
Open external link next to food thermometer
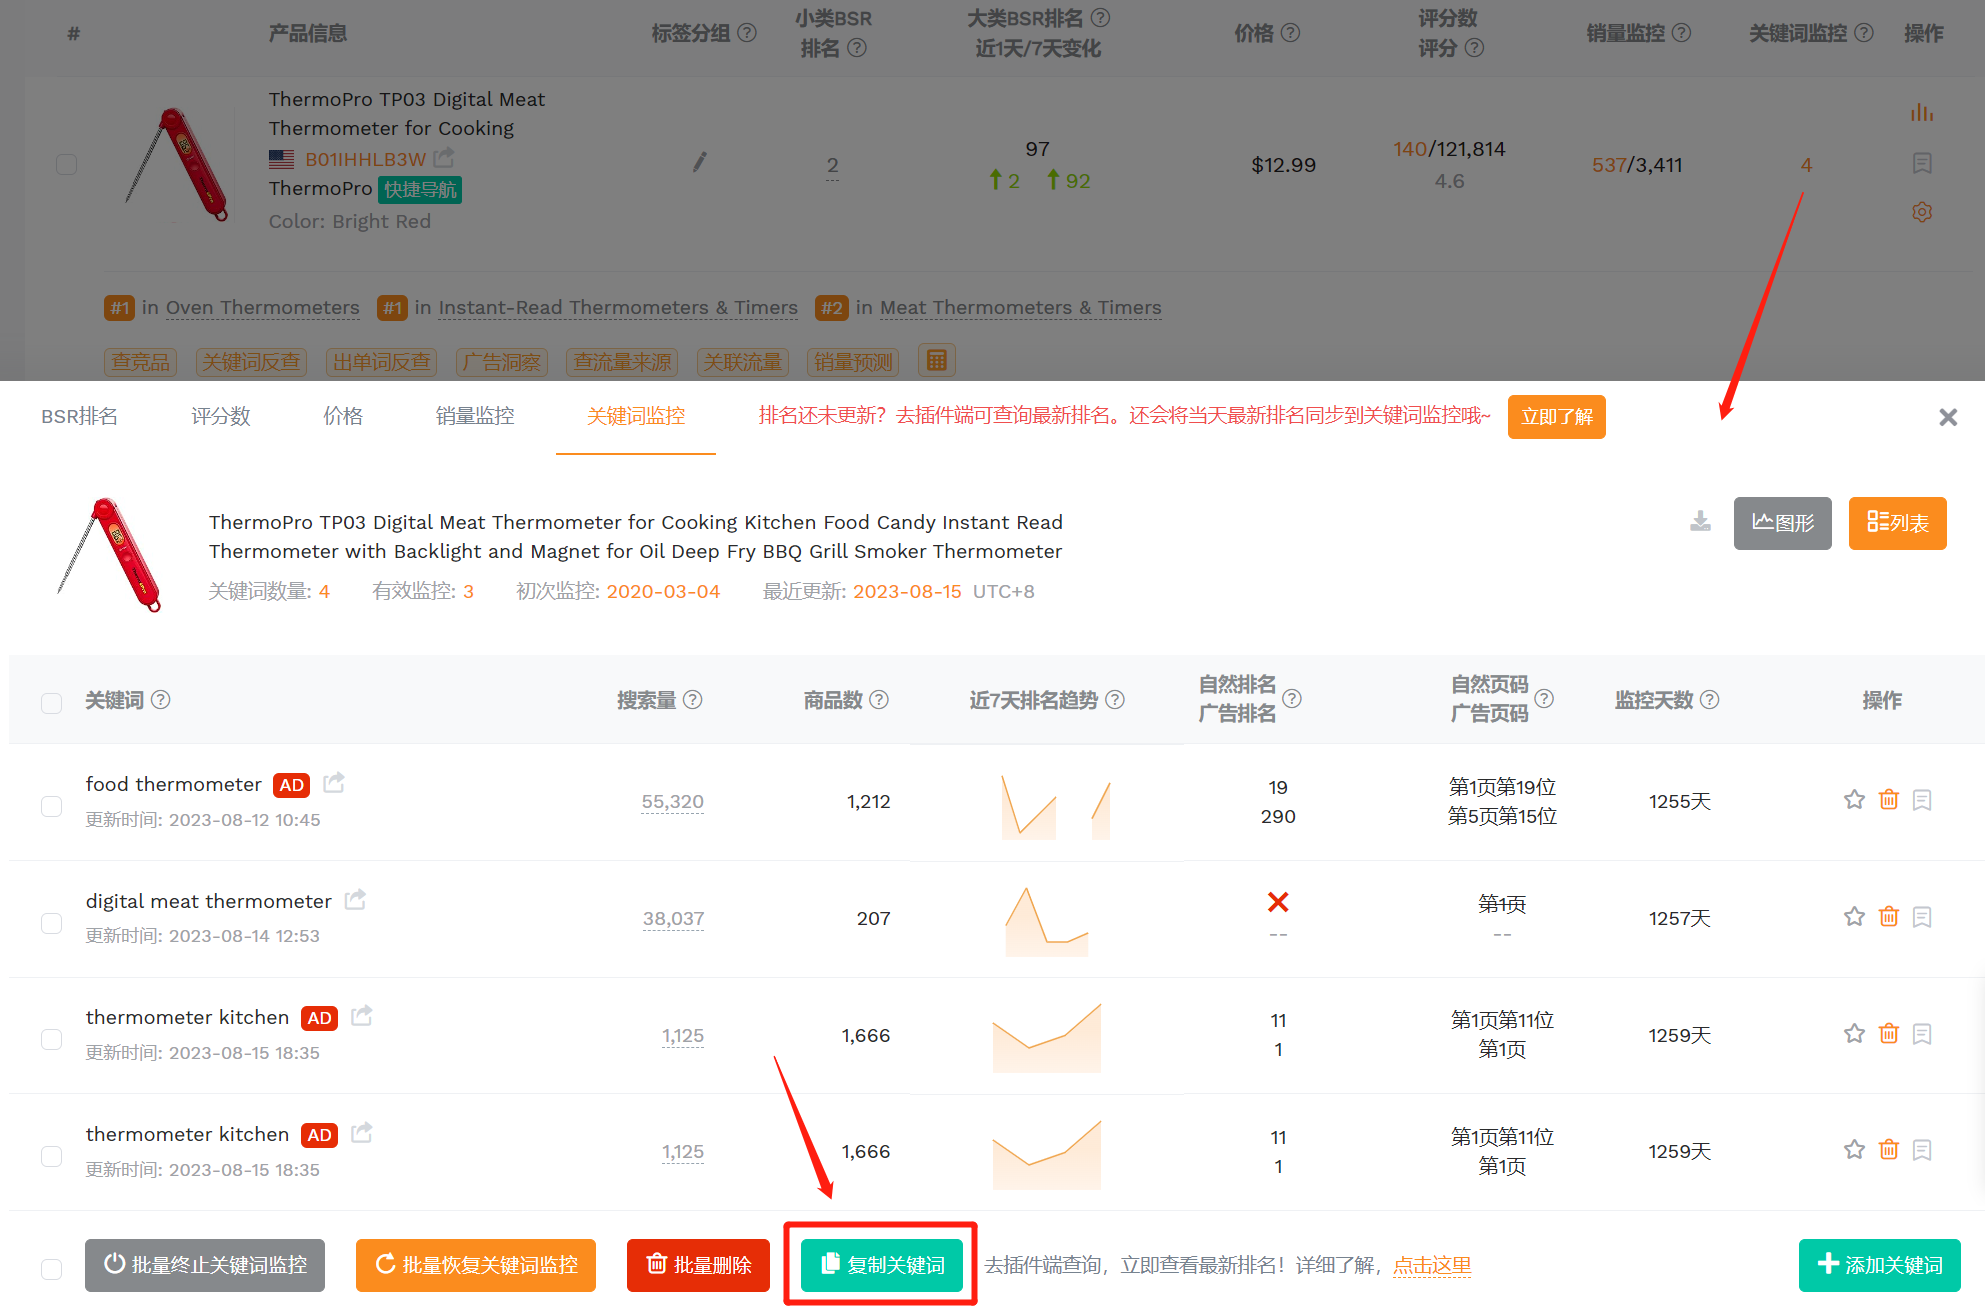point(334,783)
